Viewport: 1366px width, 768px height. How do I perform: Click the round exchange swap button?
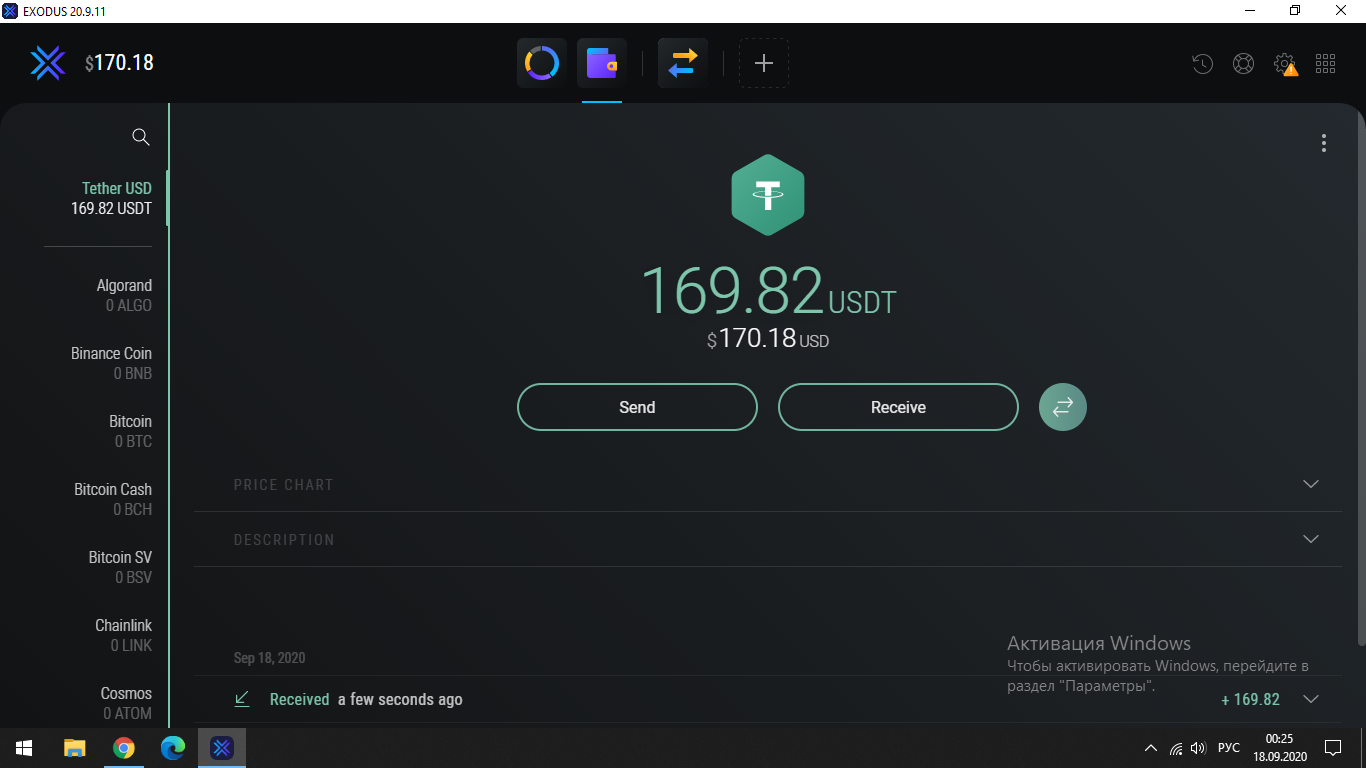pyautogui.click(x=1062, y=407)
